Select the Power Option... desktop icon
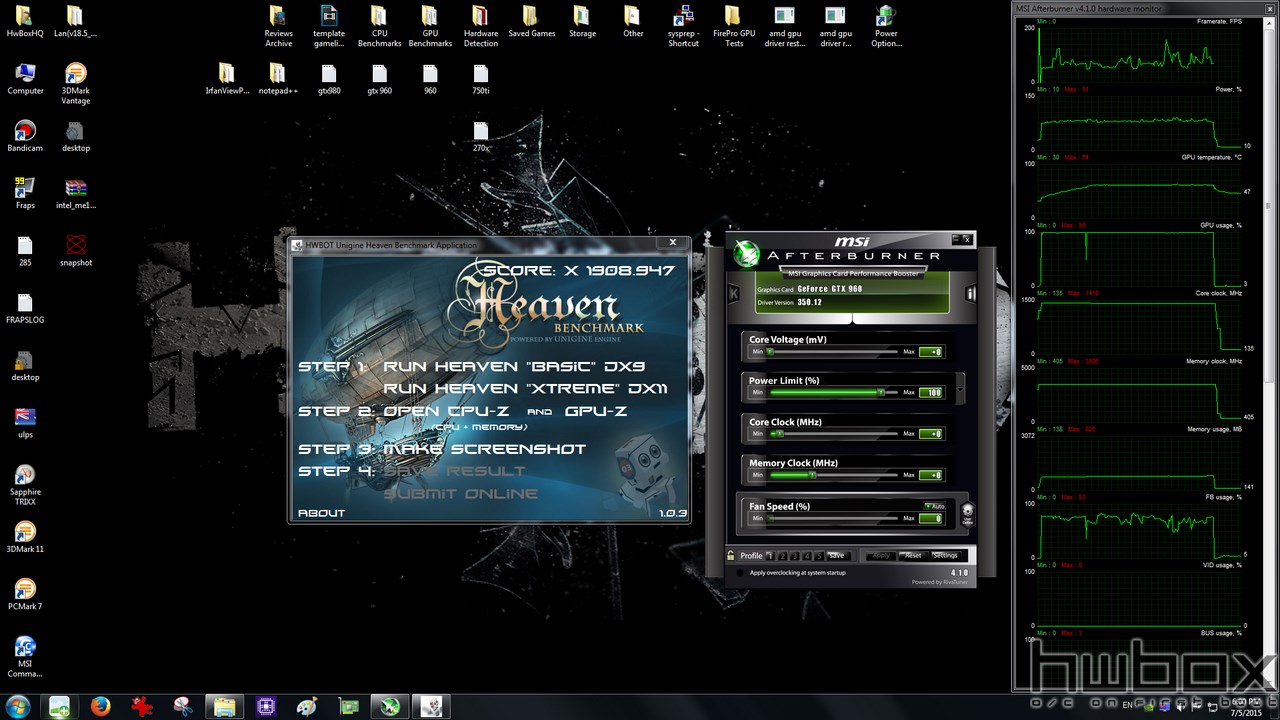1280x720 pixels. [x=885, y=26]
